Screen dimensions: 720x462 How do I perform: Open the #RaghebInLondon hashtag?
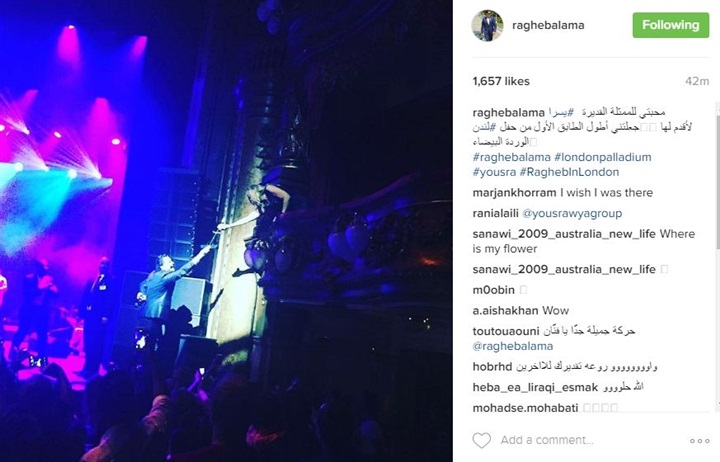569,172
